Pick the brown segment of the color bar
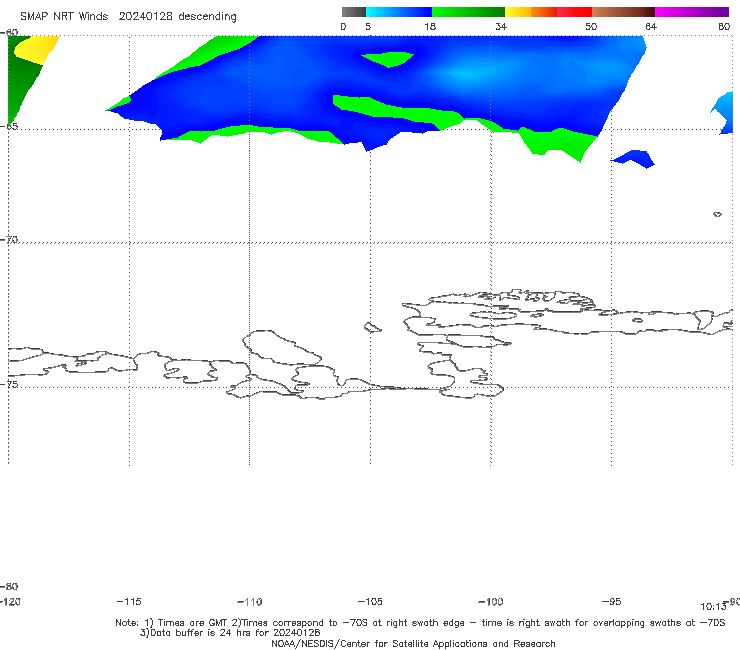740x650 pixels. (623, 12)
